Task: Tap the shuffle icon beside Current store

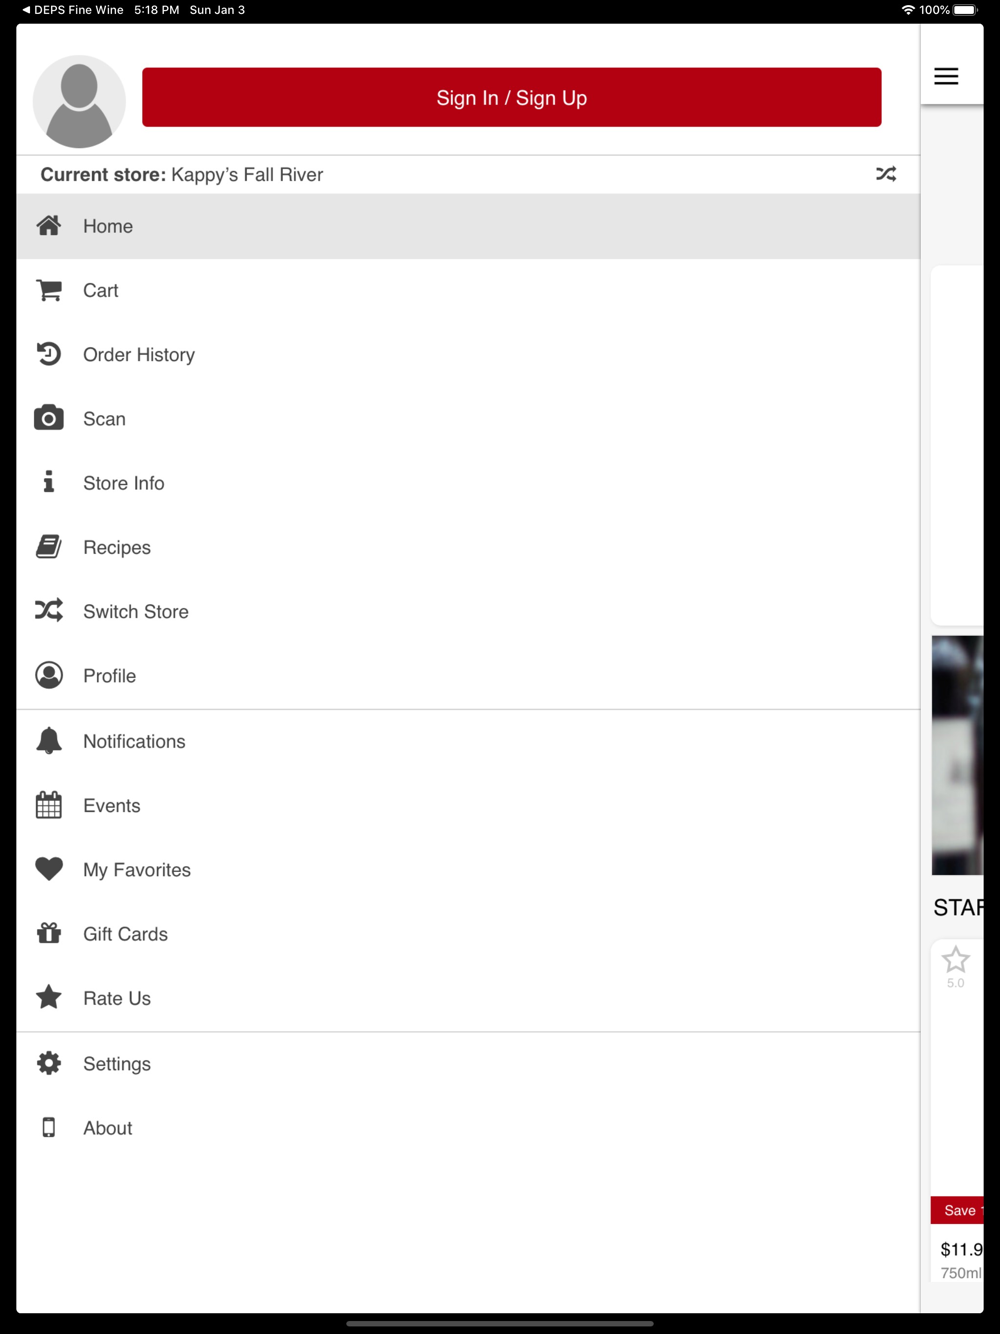Action: pos(886,174)
